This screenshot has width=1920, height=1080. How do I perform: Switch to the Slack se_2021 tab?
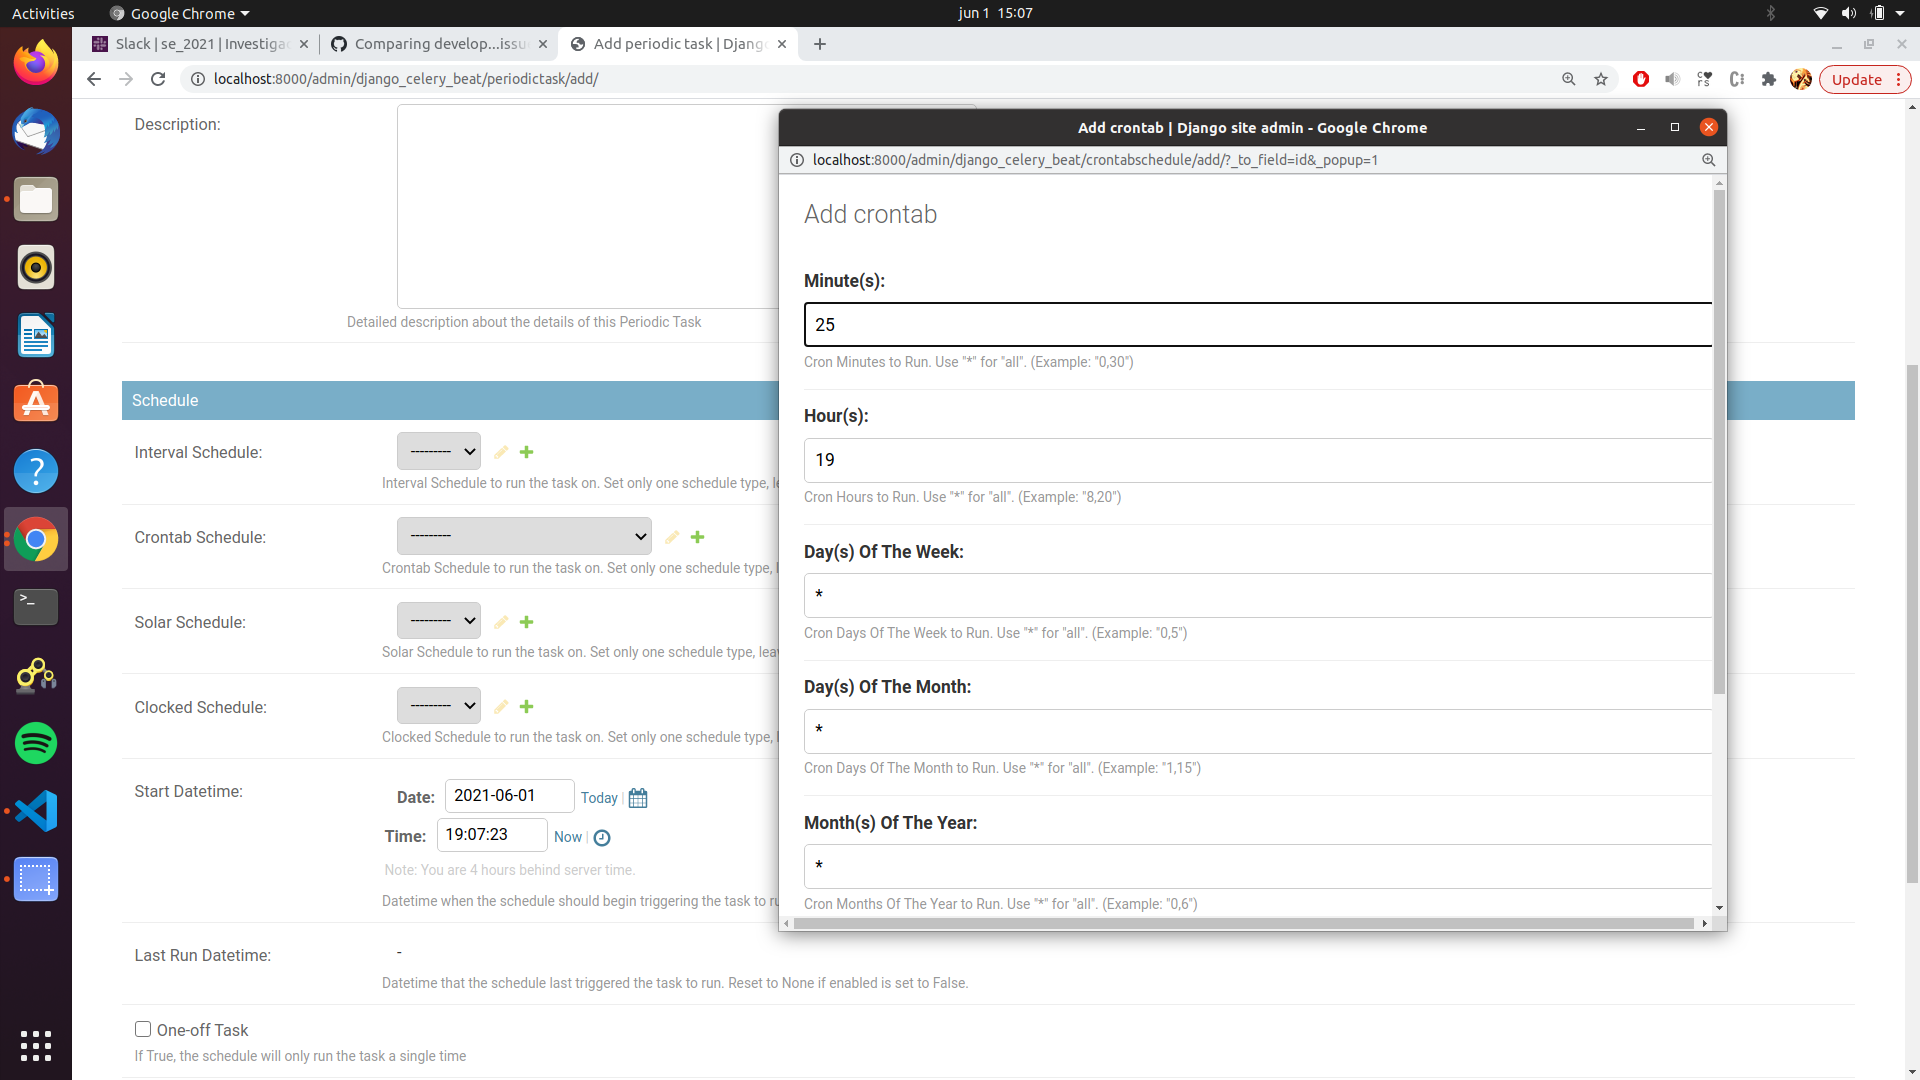(200, 44)
